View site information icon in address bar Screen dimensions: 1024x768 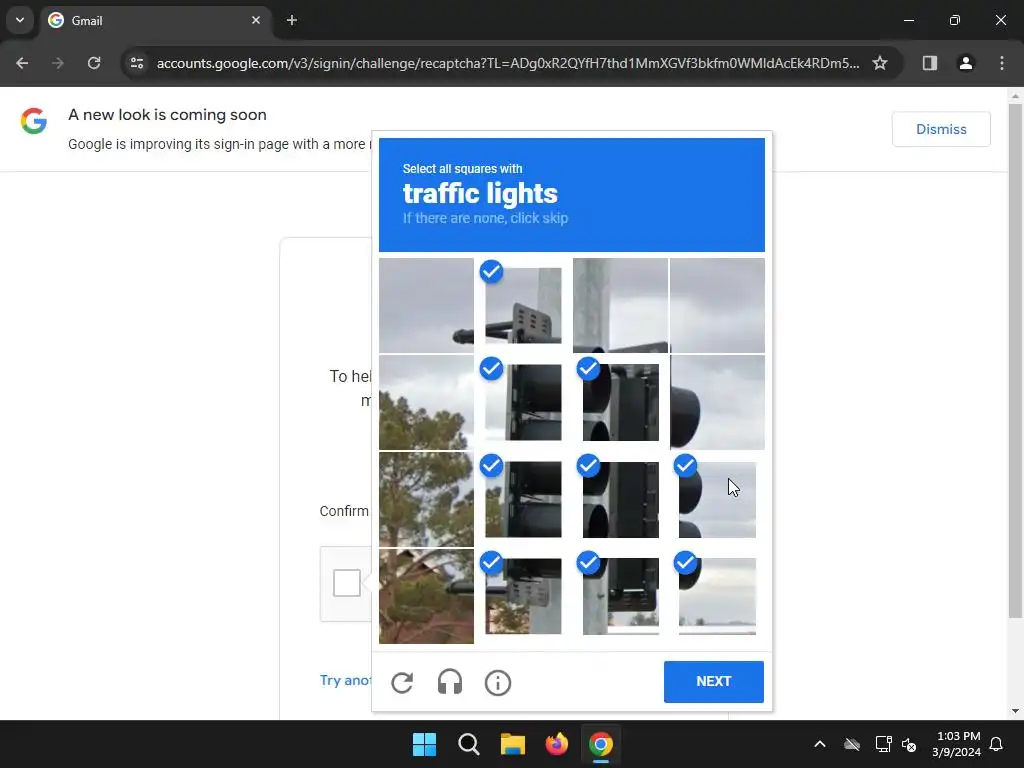tap(137, 63)
